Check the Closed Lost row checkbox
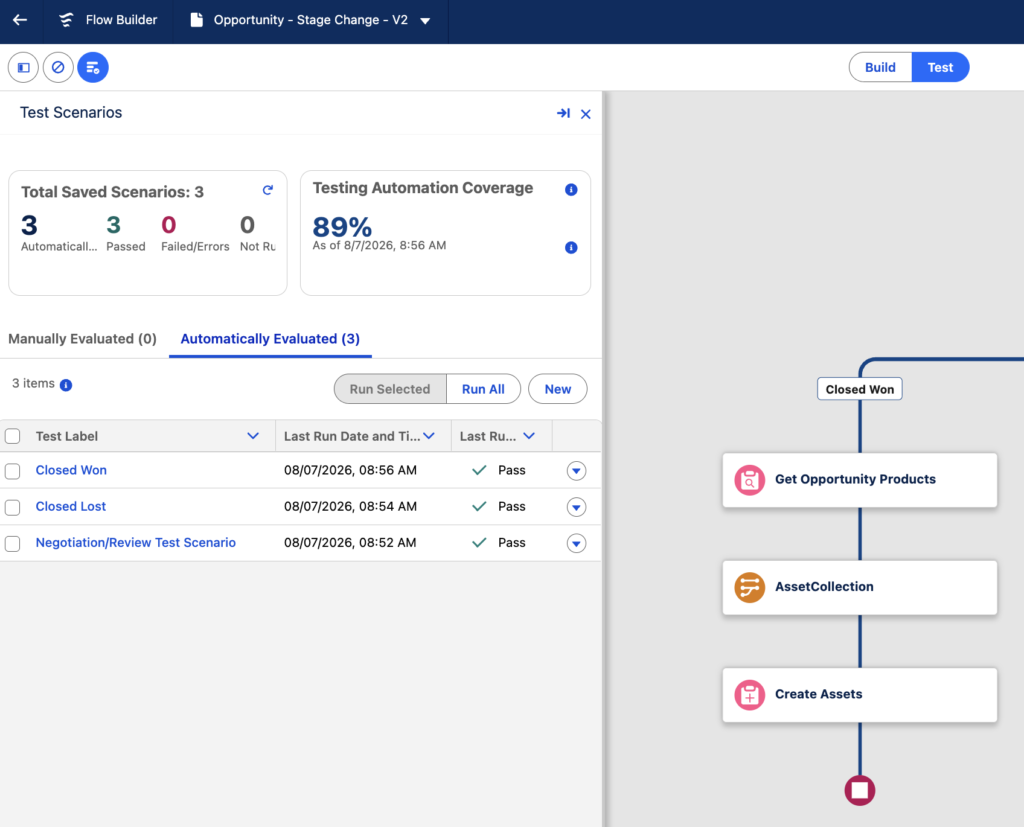 point(12,507)
